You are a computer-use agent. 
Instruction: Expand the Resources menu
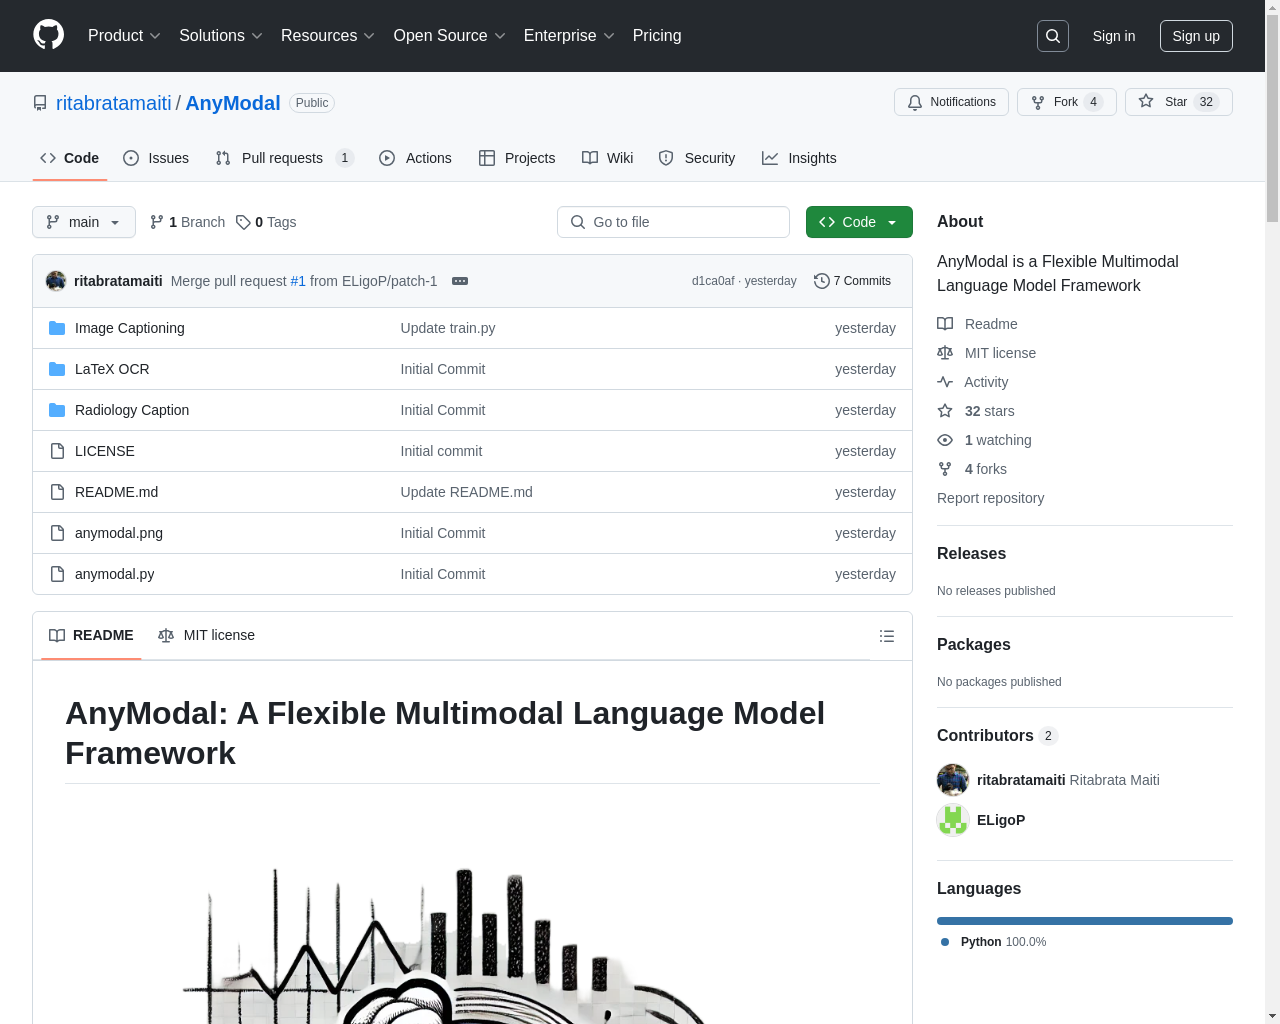328,36
